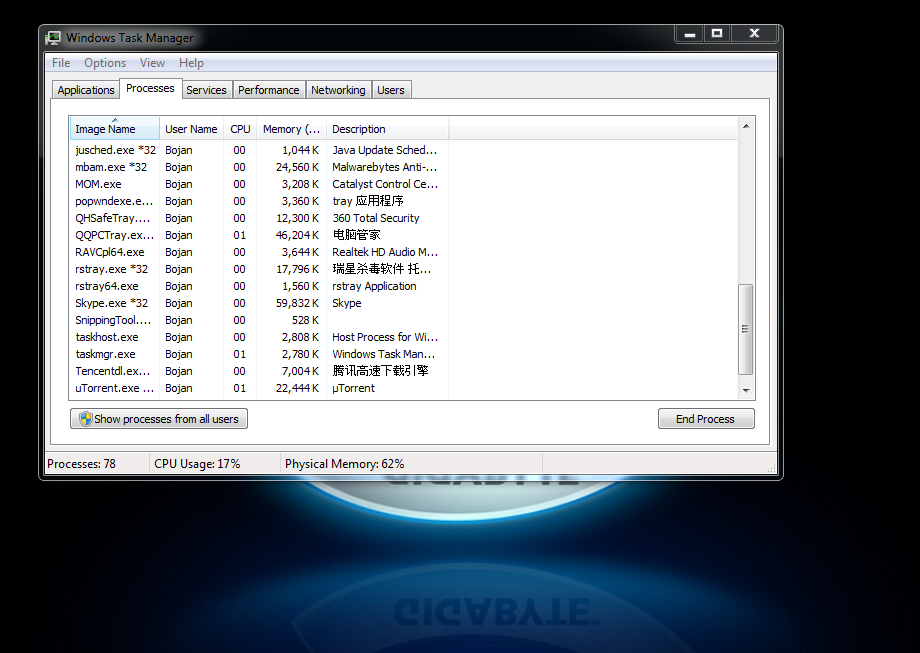Screen dimensions: 920x653
Task: Select the jusched.exe *32 process
Action: [x=259, y=150]
